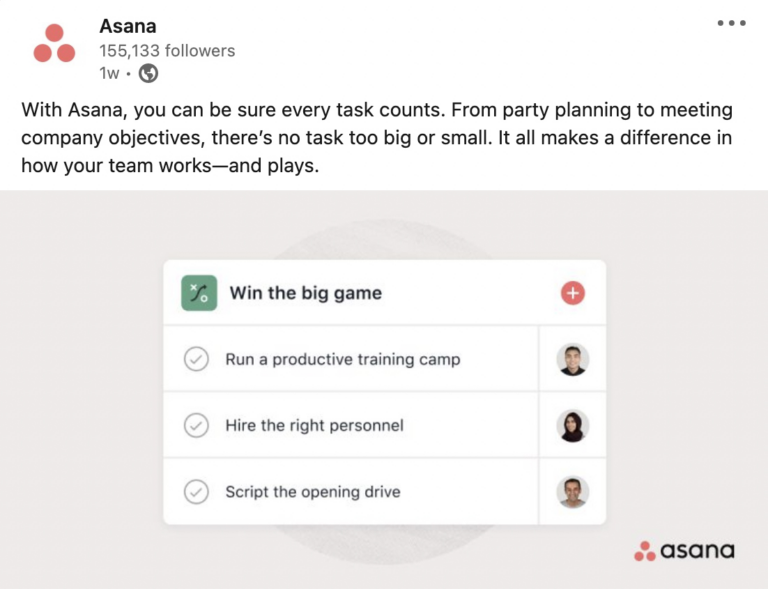Click the green Win the big game project icon
This screenshot has height=589, width=768.
click(199, 293)
